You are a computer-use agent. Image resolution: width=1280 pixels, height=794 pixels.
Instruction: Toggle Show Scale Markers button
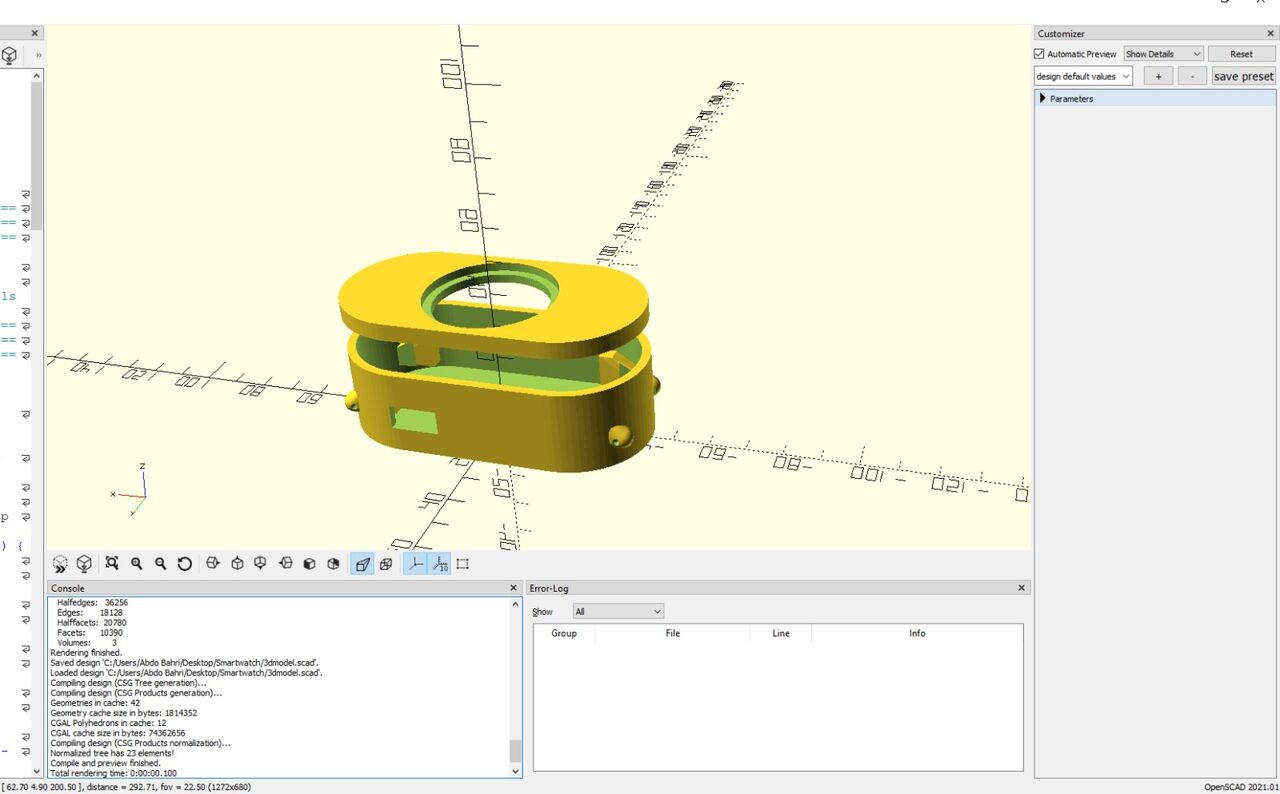439,564
